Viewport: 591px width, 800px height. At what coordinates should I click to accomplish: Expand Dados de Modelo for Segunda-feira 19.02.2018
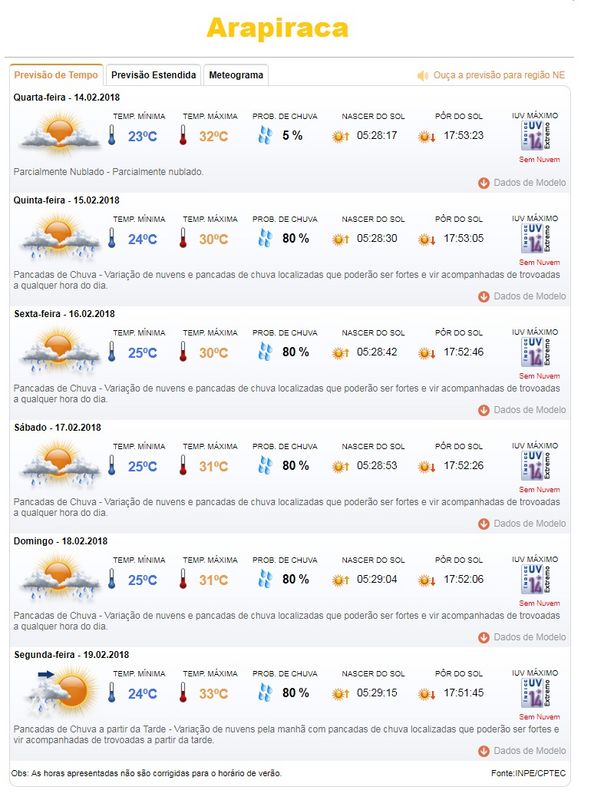click(522, 751)
